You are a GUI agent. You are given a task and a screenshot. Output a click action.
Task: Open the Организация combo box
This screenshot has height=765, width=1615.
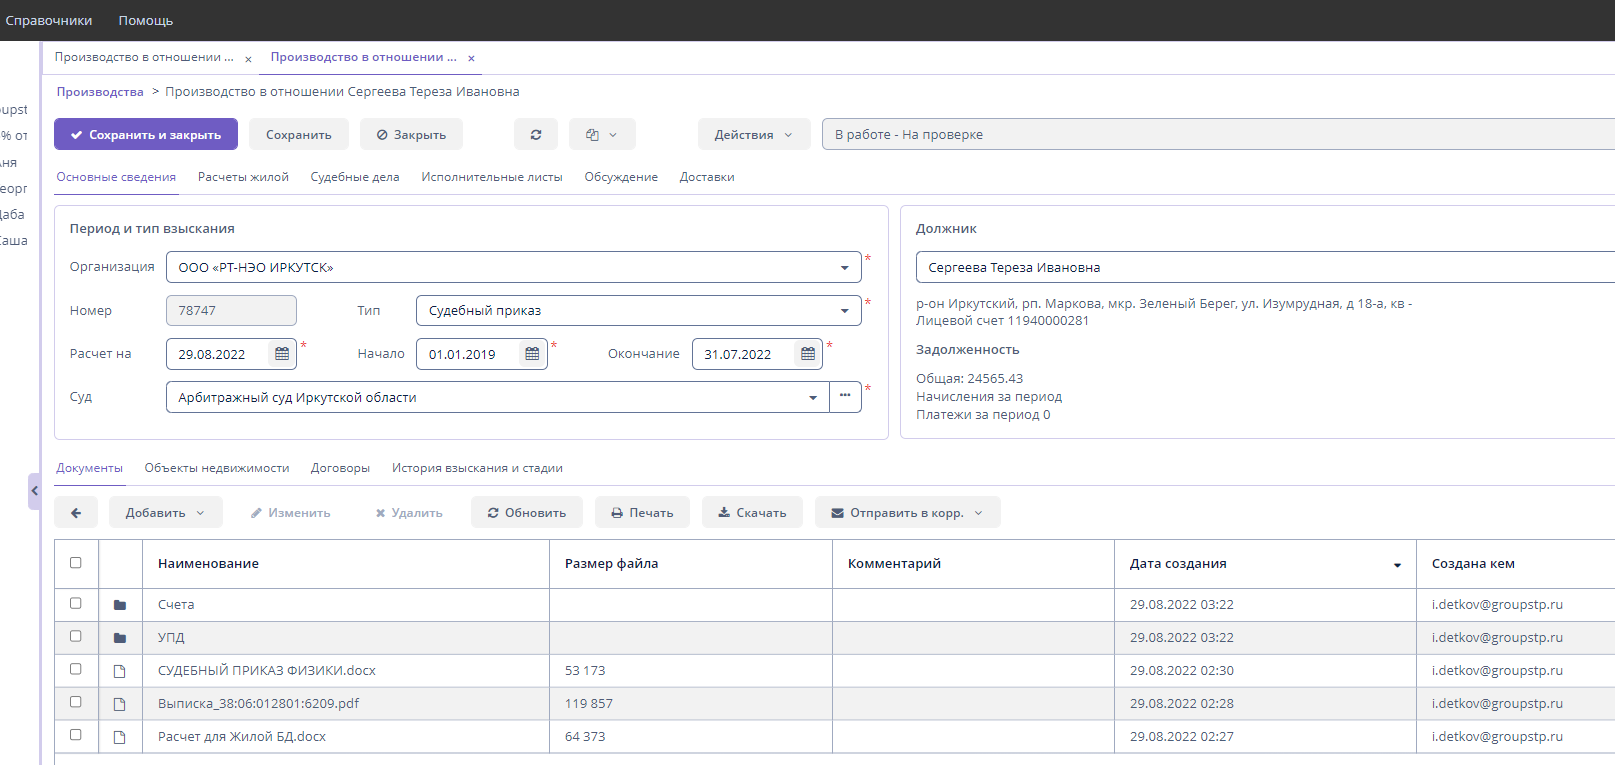(513, 267)
